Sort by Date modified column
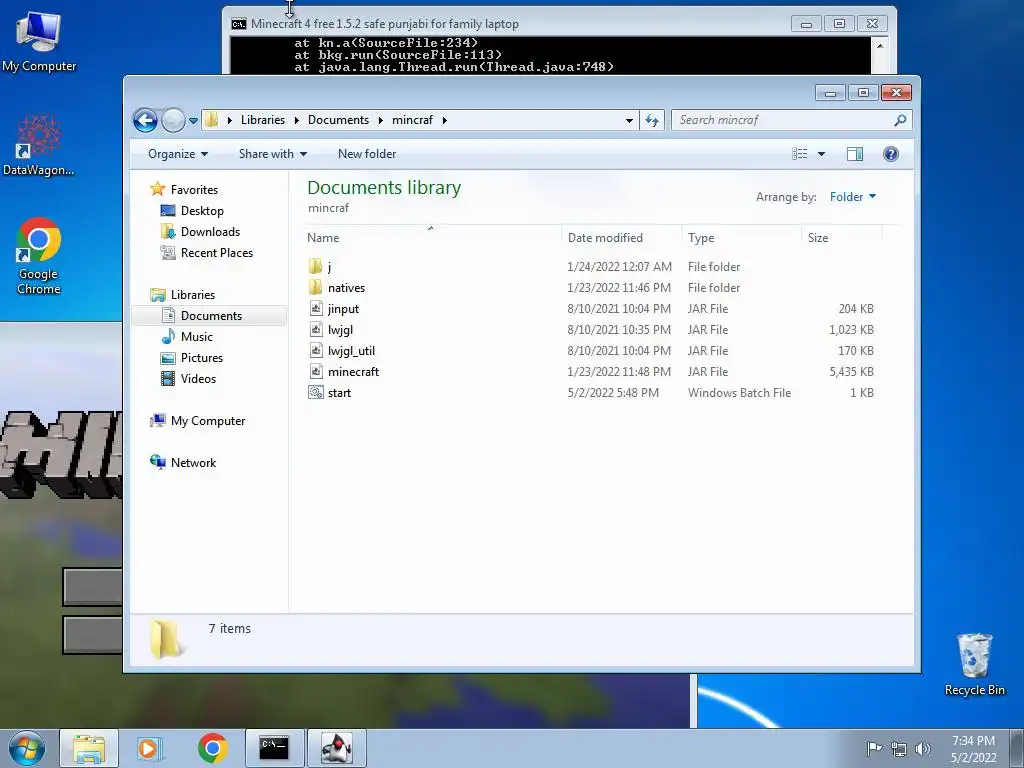 click(x=620, y=238)
